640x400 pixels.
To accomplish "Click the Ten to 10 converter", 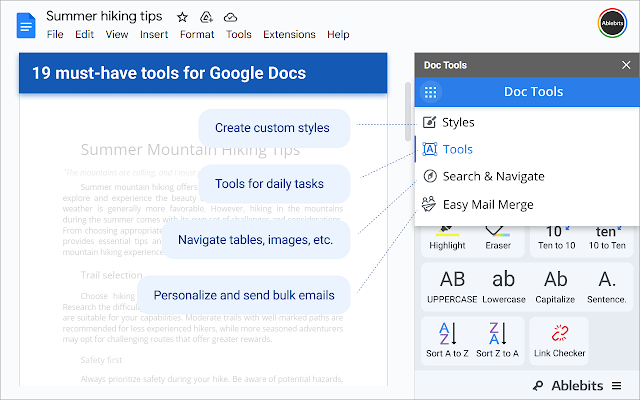I will [556, 238].
